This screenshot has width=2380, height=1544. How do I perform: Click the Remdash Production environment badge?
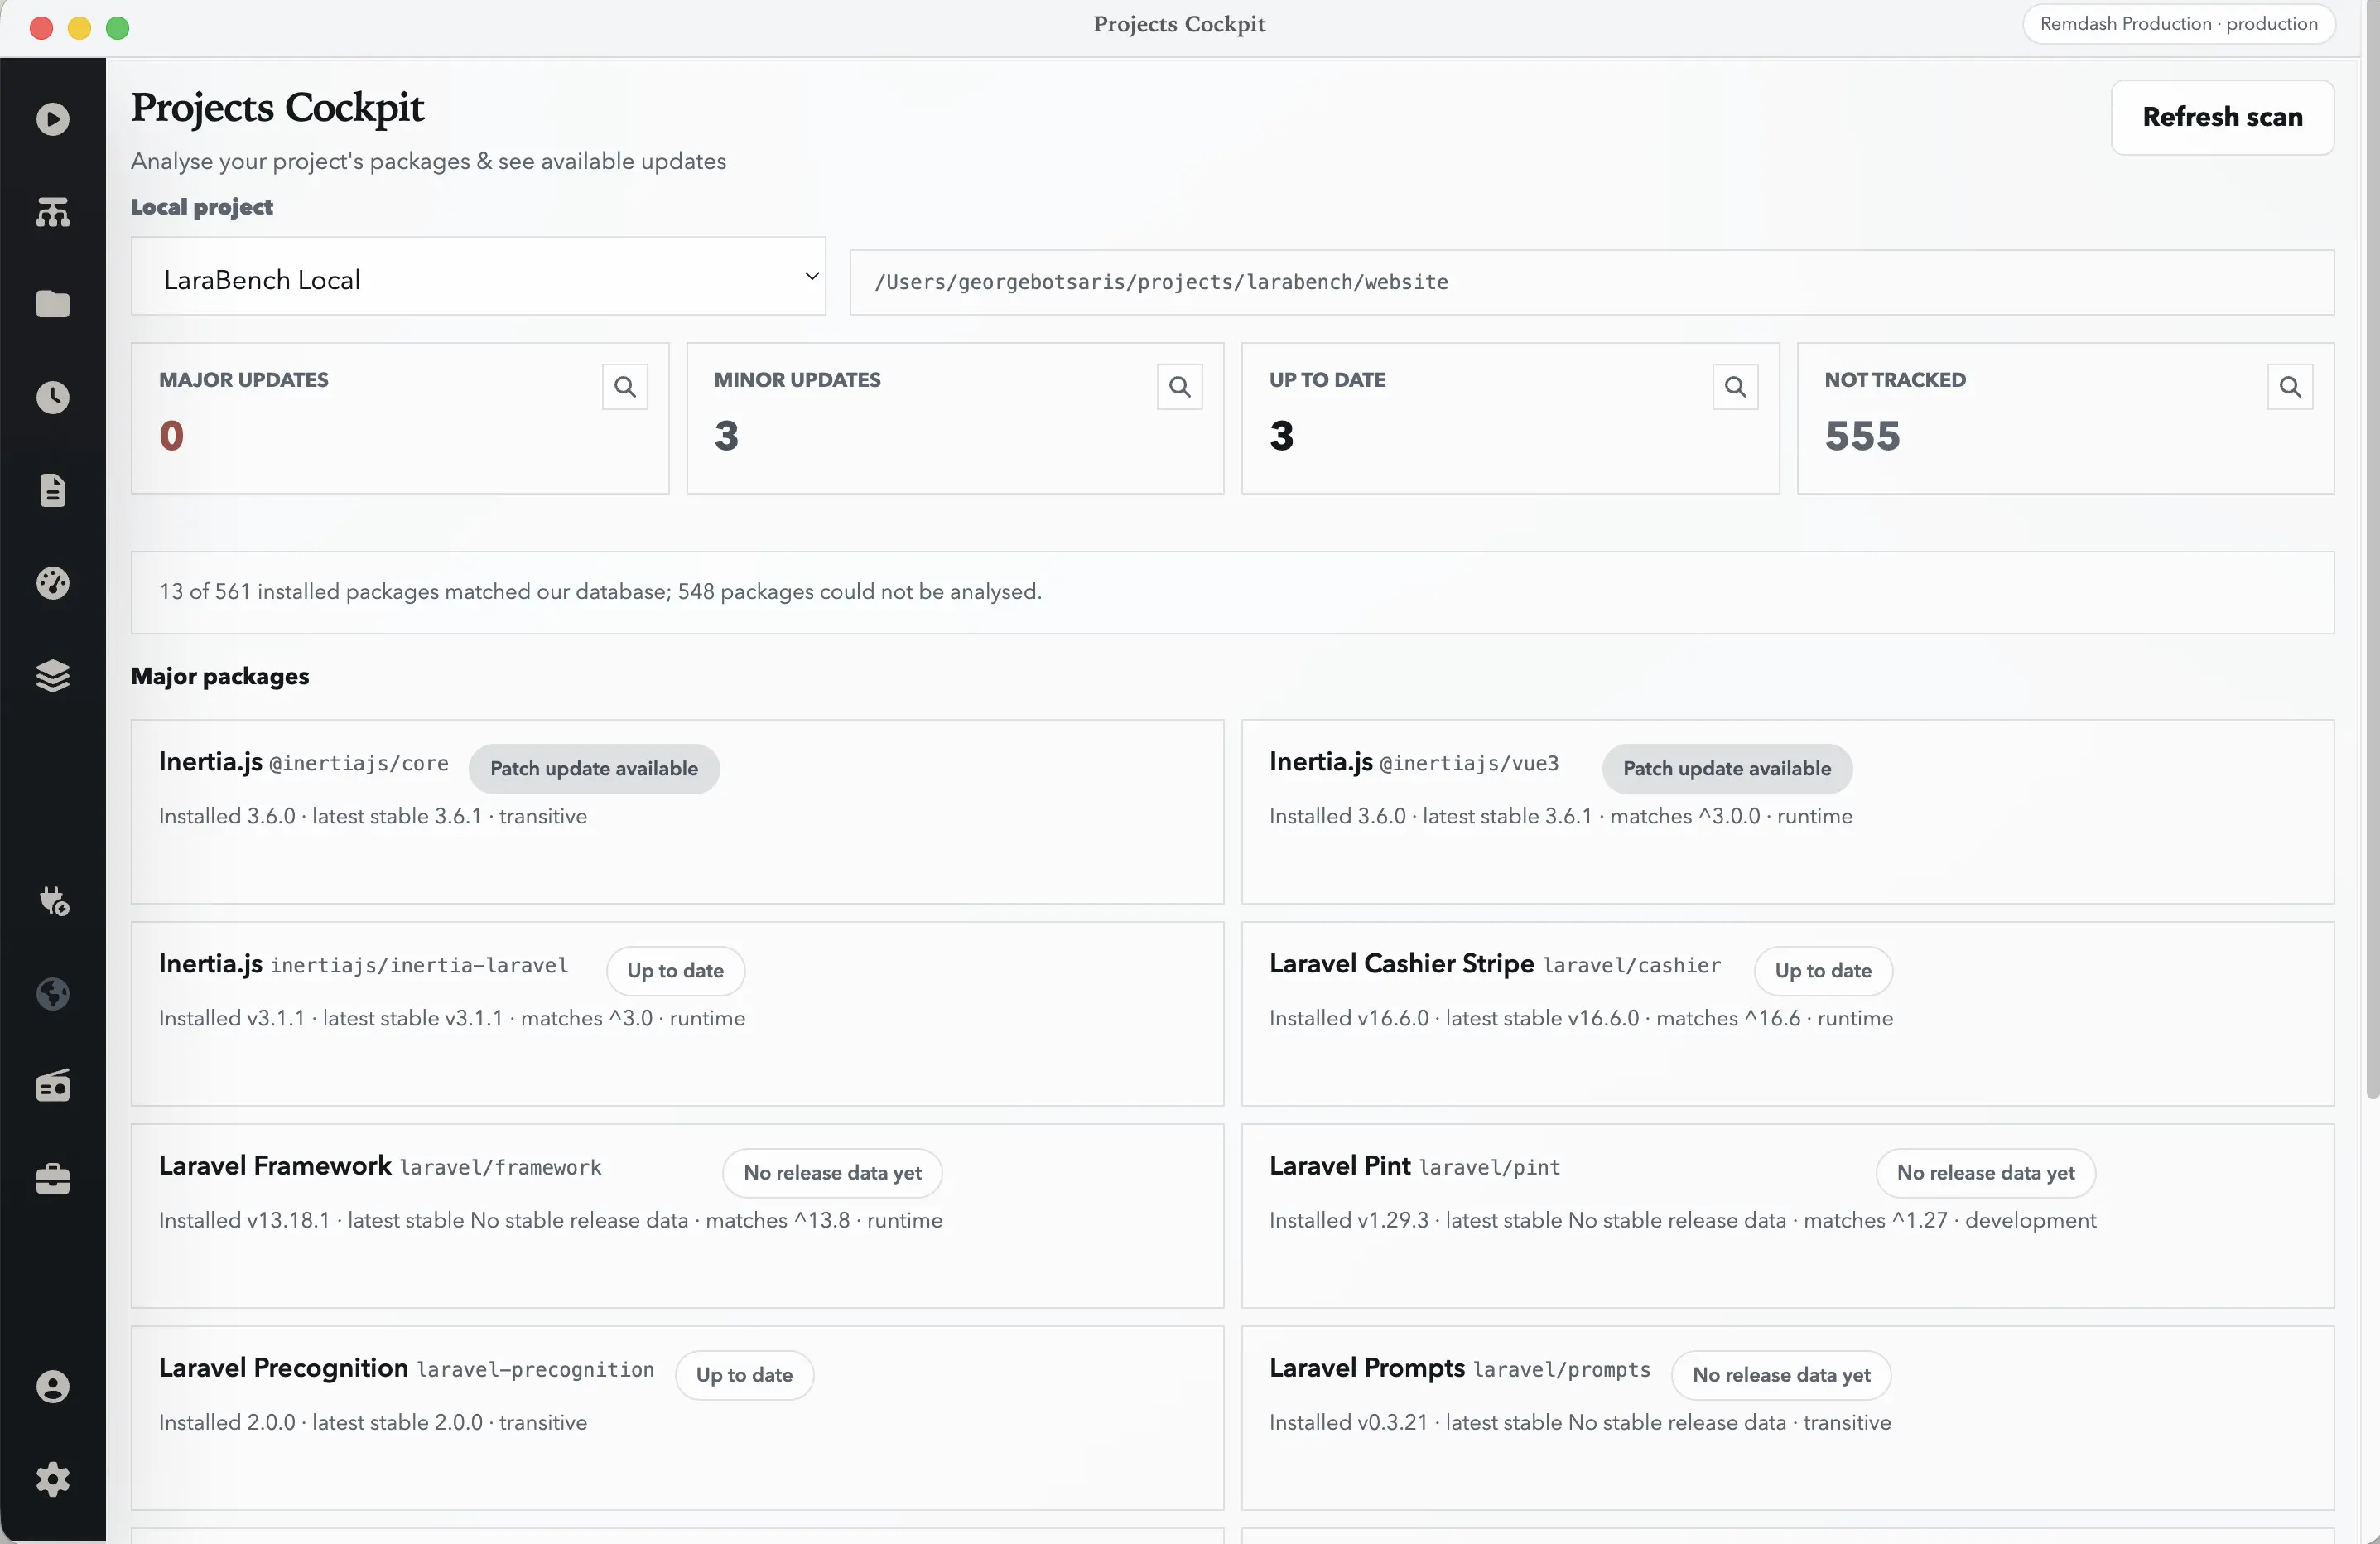(x=2178, y=24)
